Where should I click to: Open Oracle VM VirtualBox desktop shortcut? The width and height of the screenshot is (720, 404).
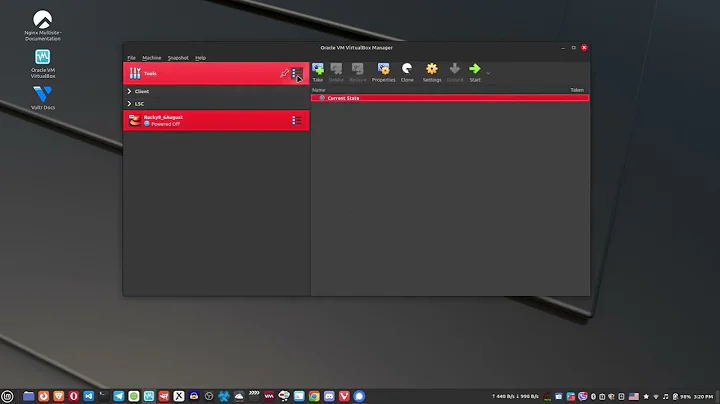[43, 63]
